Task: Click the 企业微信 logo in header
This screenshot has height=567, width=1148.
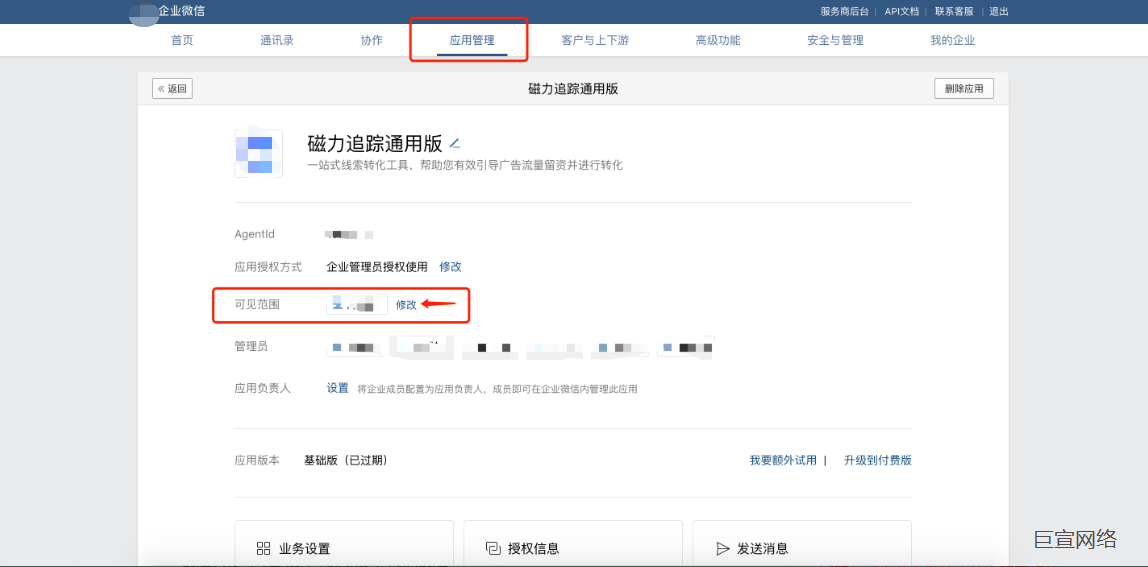Action: click(x=167, y=11)
